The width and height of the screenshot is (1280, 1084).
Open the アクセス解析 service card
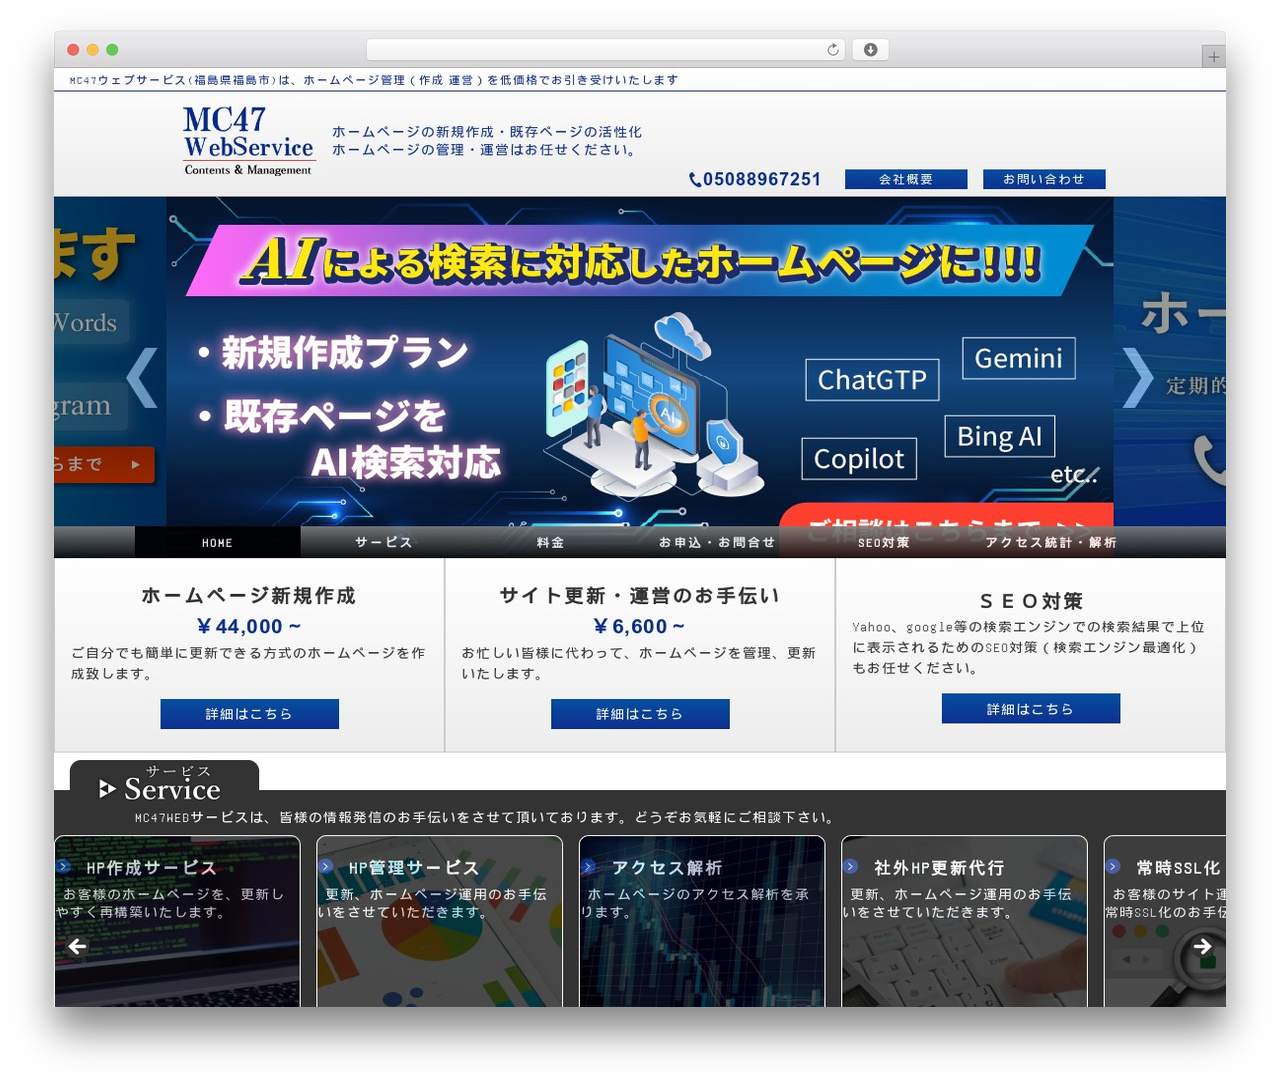[702, 921]
